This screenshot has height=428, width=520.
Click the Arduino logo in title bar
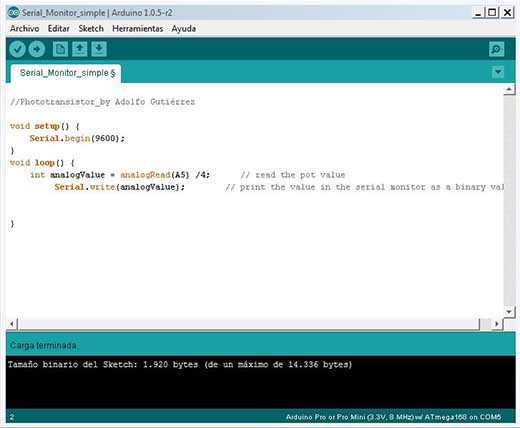(x=13, y=13)
